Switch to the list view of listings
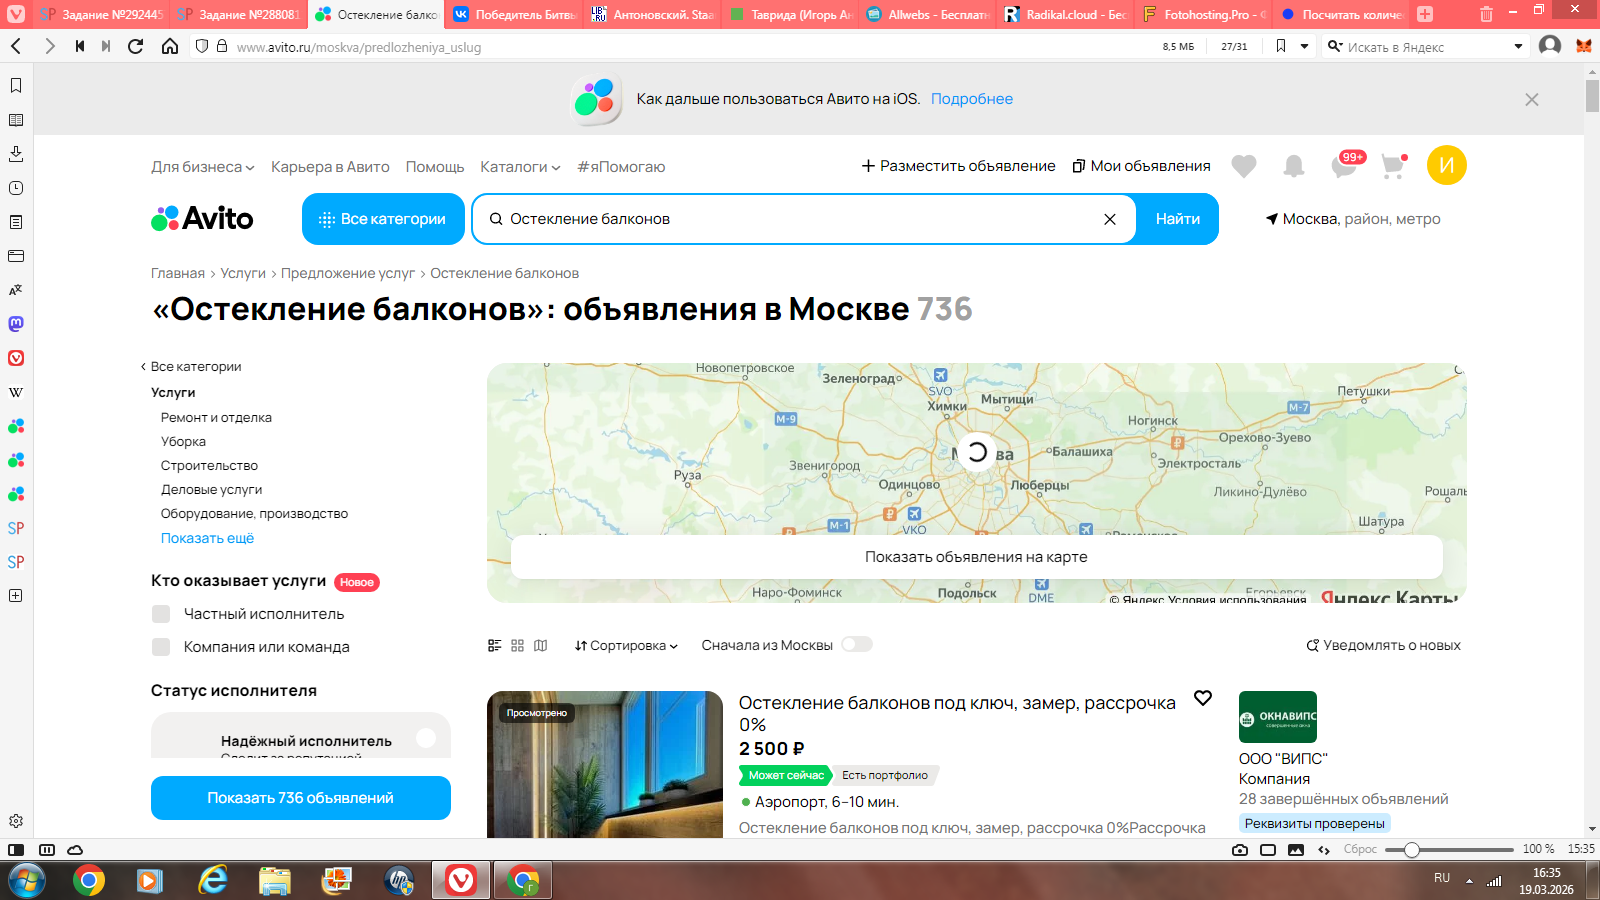1600x900 pixels. tap(494, 646)
